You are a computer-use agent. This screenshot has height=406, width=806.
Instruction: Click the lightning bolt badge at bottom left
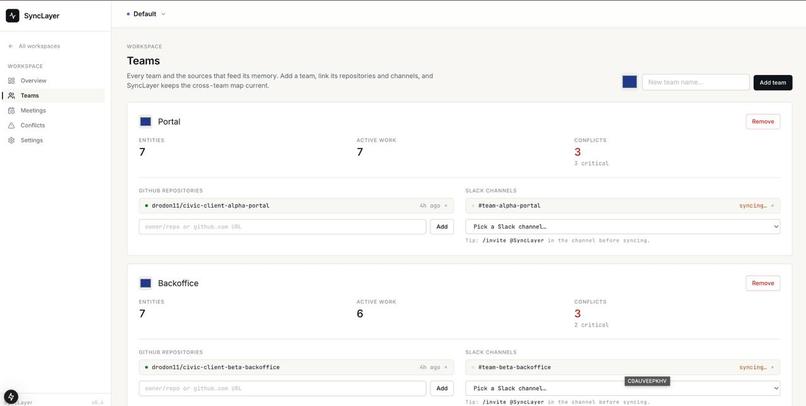pyautogui.click(x=11, y=397)
